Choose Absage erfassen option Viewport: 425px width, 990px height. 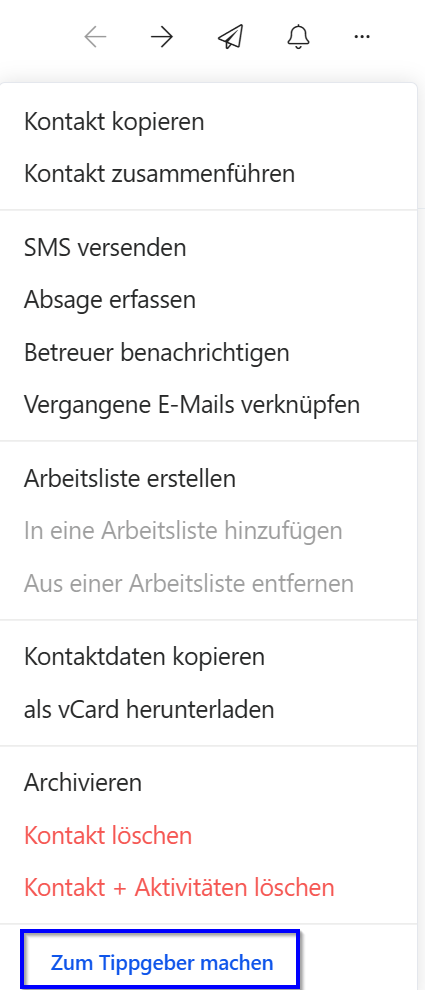pos(208,300)
